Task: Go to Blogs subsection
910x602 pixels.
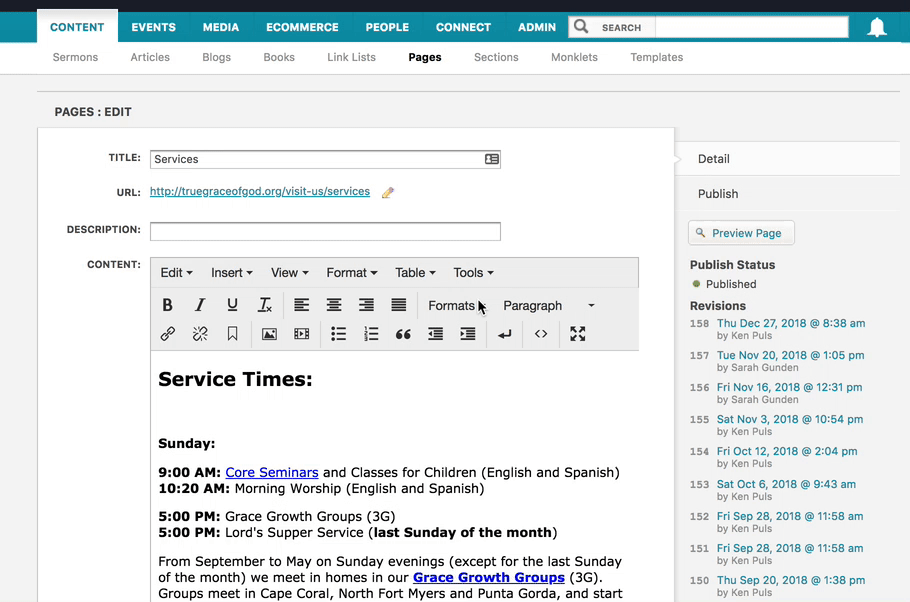Action: [216, 57]
